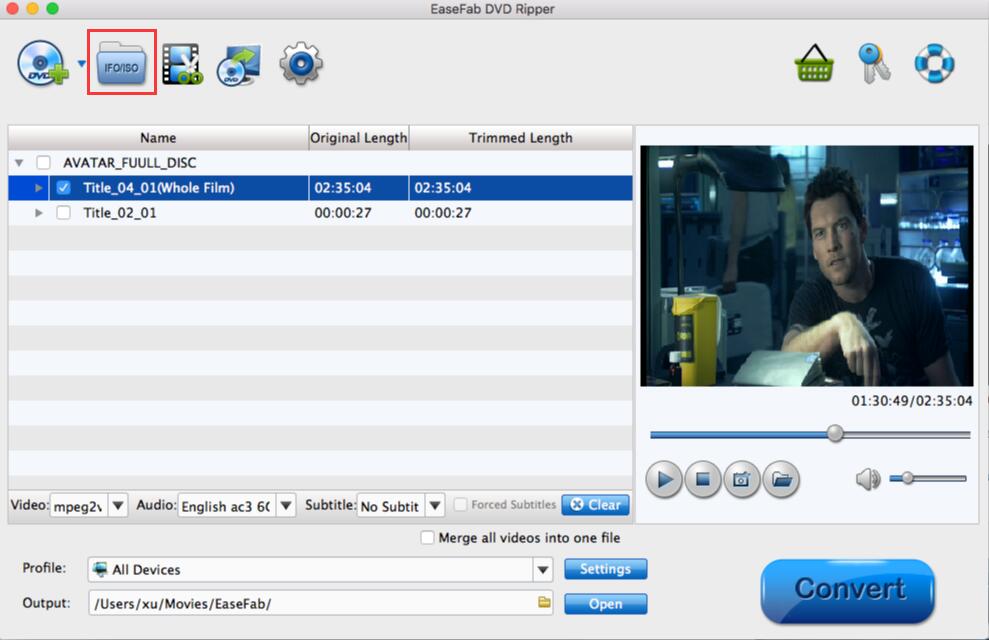Click the Load DVD disc icon

point(42,65)
